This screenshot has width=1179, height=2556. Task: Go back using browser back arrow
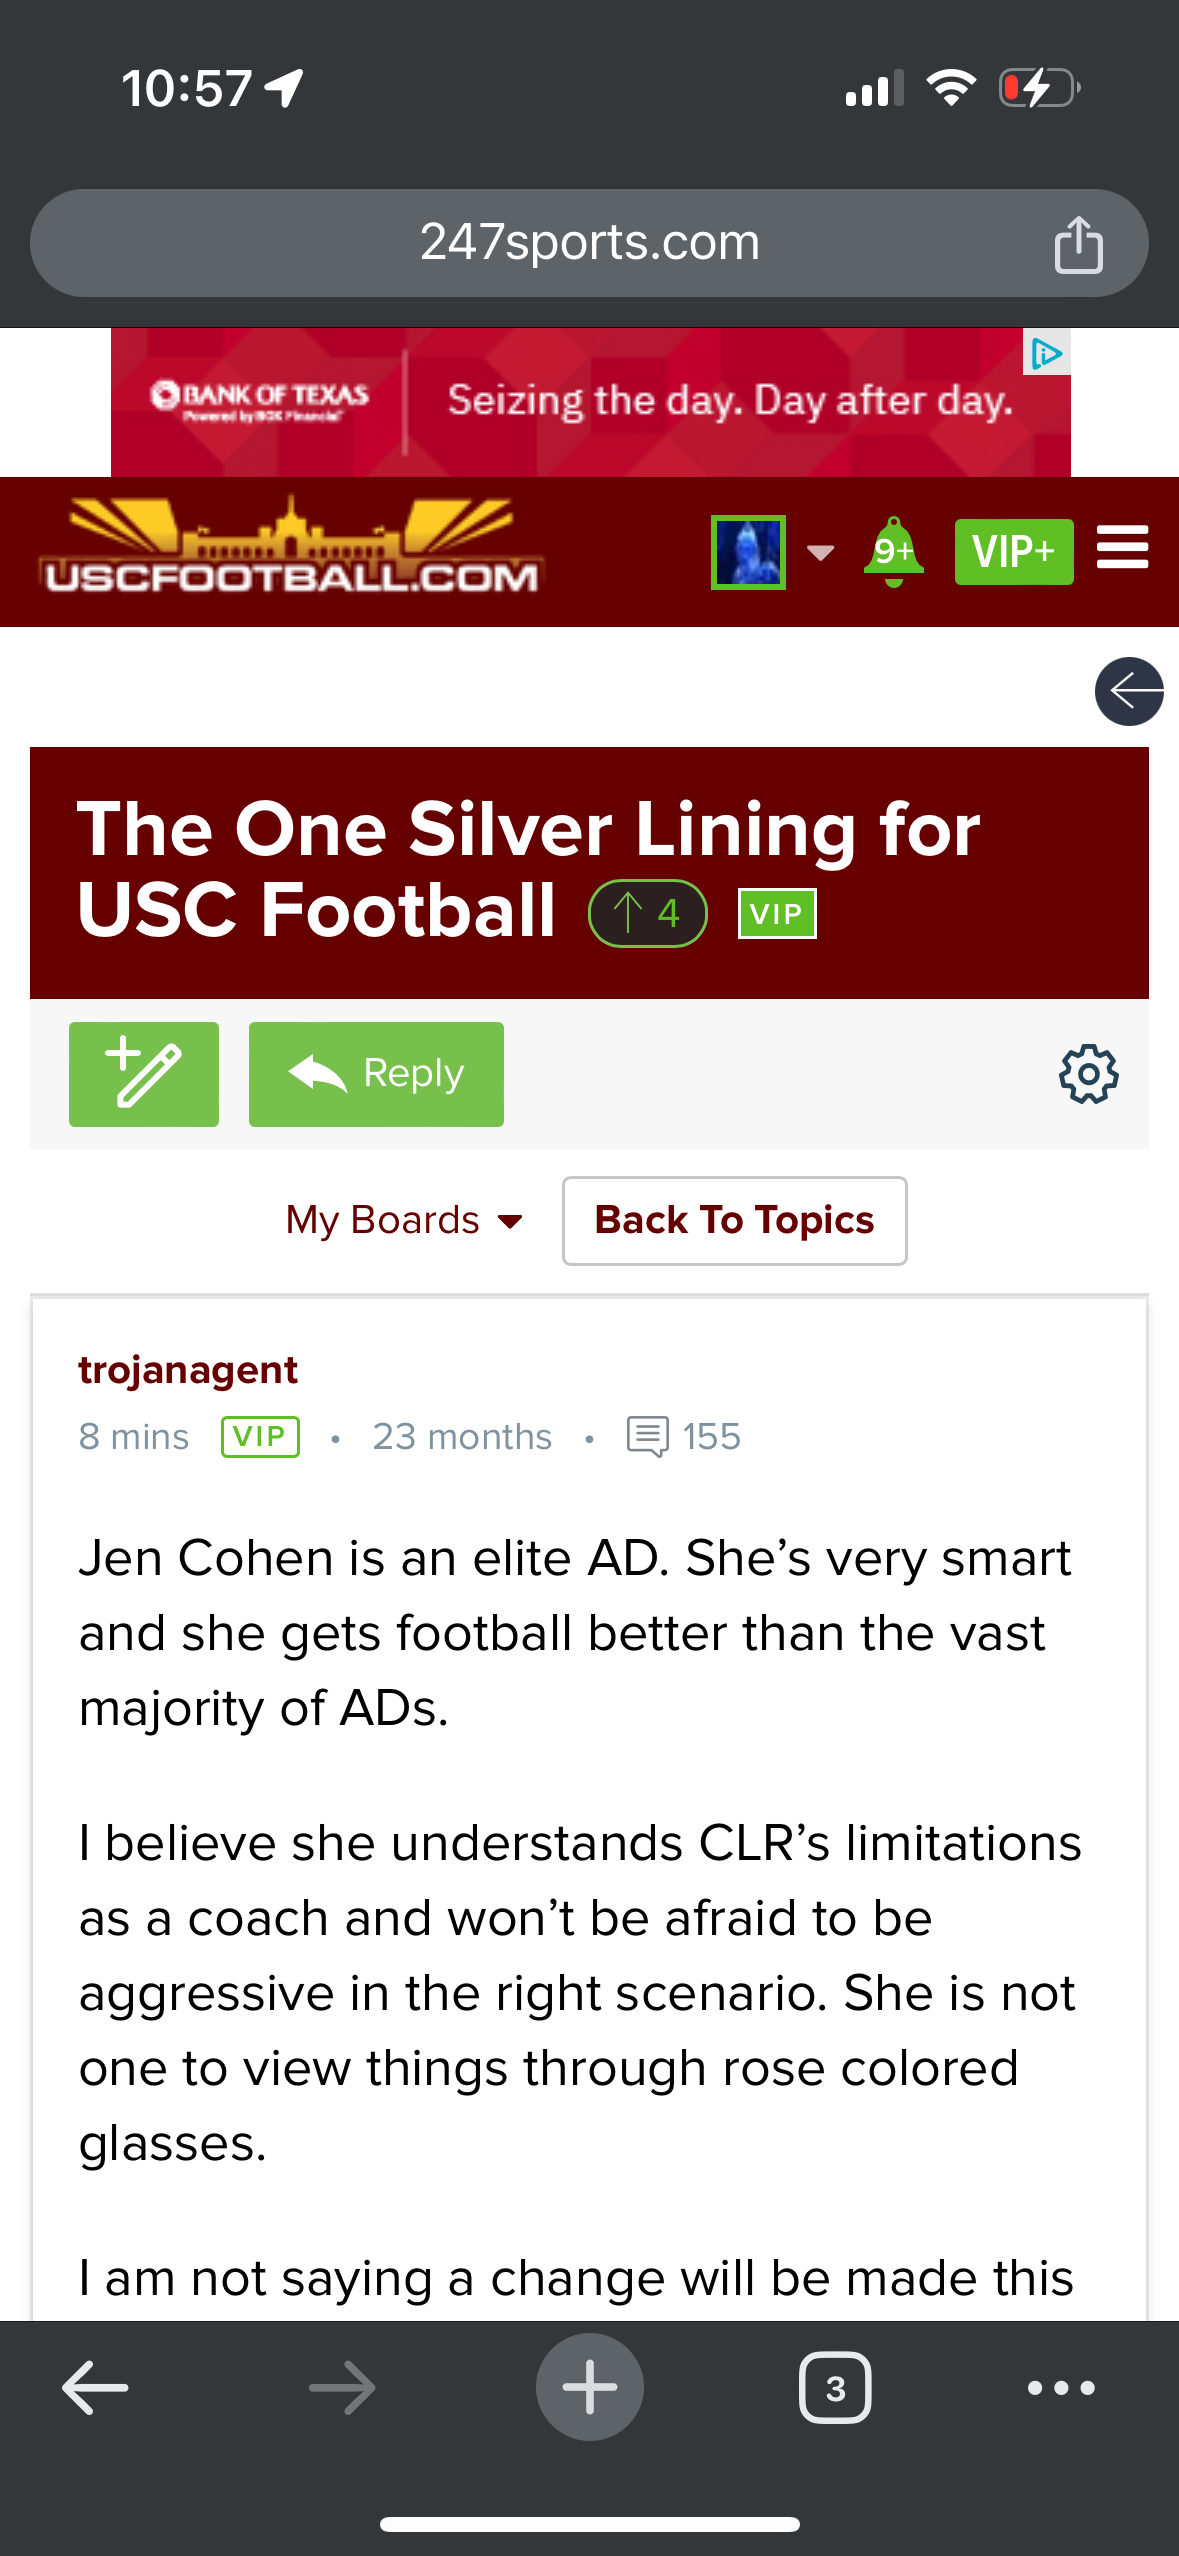click(95, 2387)
